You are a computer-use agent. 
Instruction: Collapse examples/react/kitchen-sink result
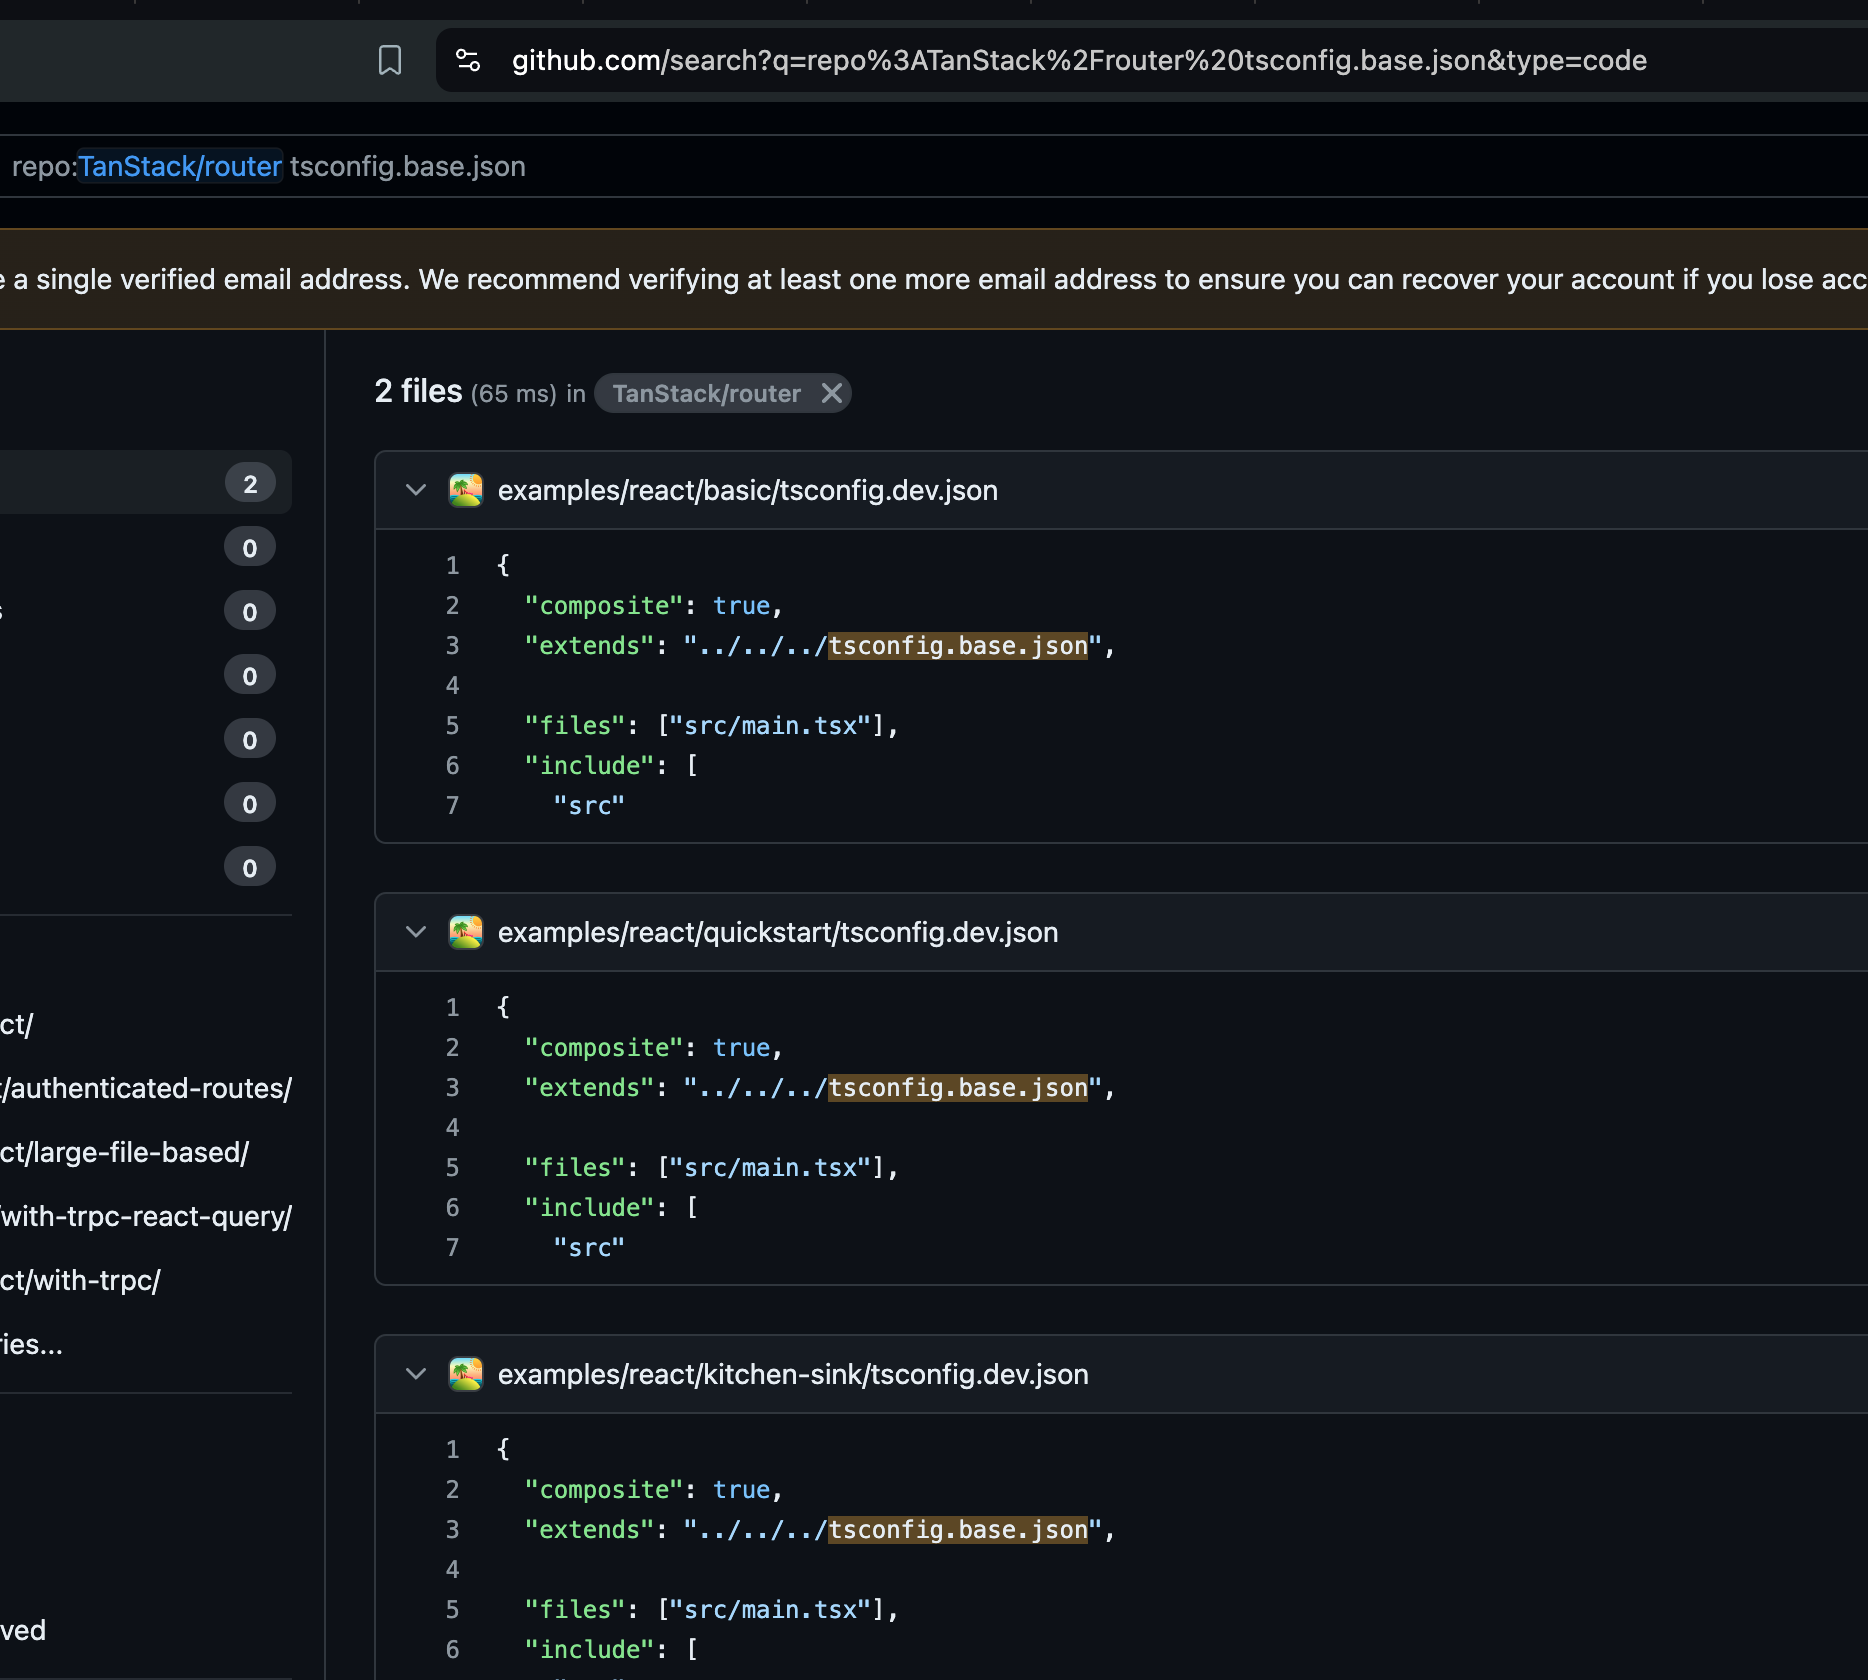click(416, 1374)
